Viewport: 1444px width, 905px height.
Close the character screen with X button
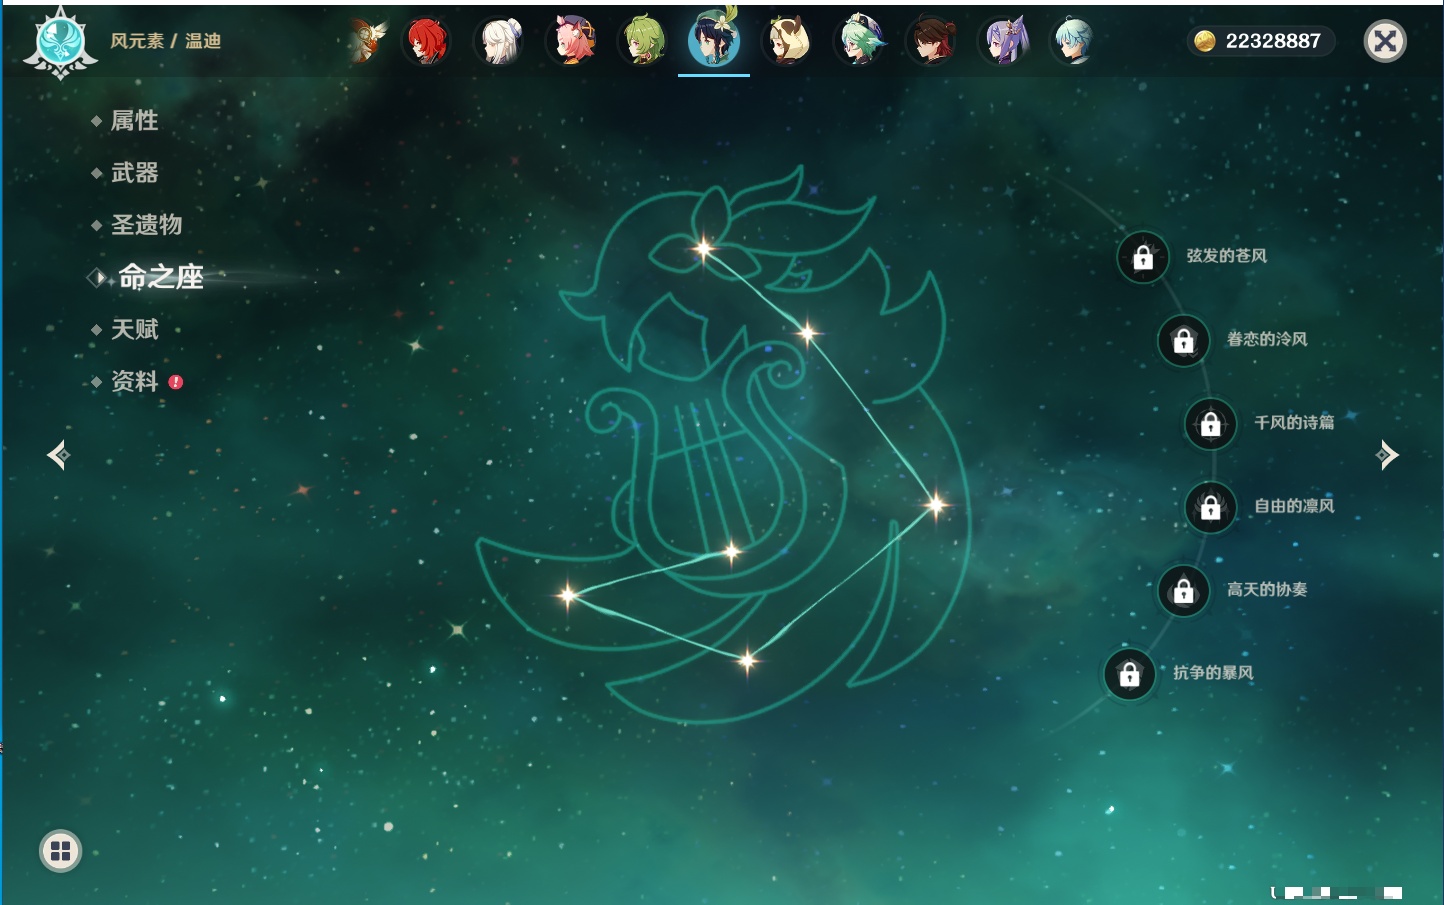[x=1385, y=41]
